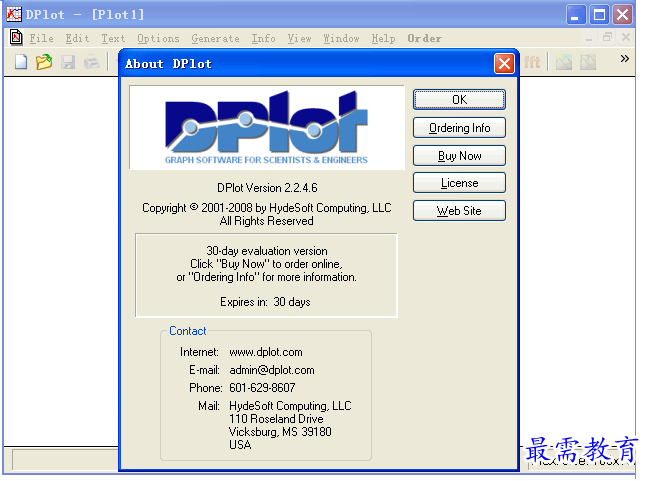Screen dimensions: 647x481
Task: Open the Info menu
Action: [263, 38]
